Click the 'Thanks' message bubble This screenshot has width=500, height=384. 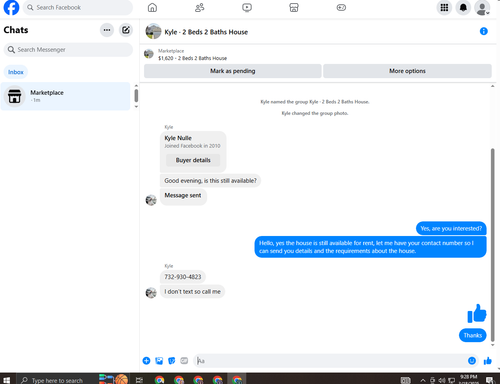point(472,335)
